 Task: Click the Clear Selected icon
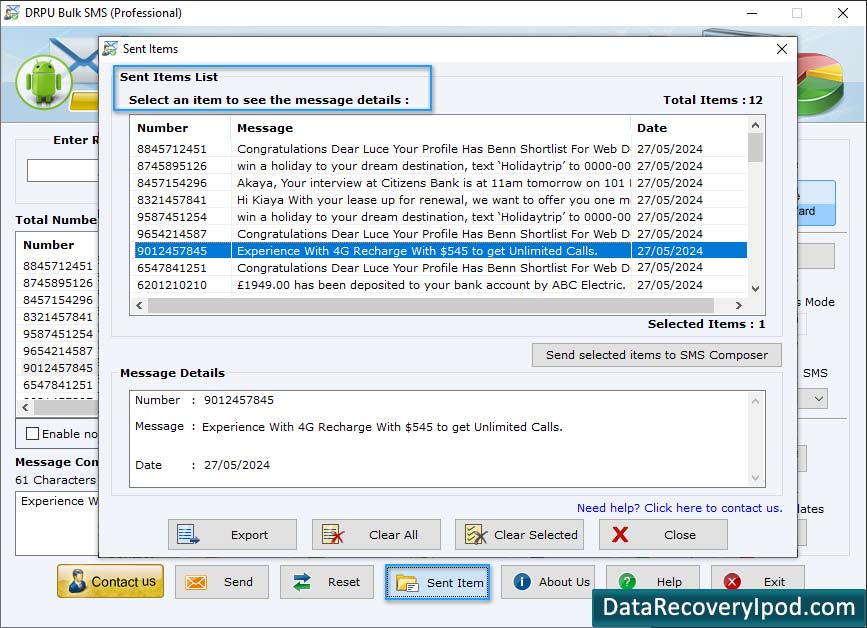[x=476, y=535]
